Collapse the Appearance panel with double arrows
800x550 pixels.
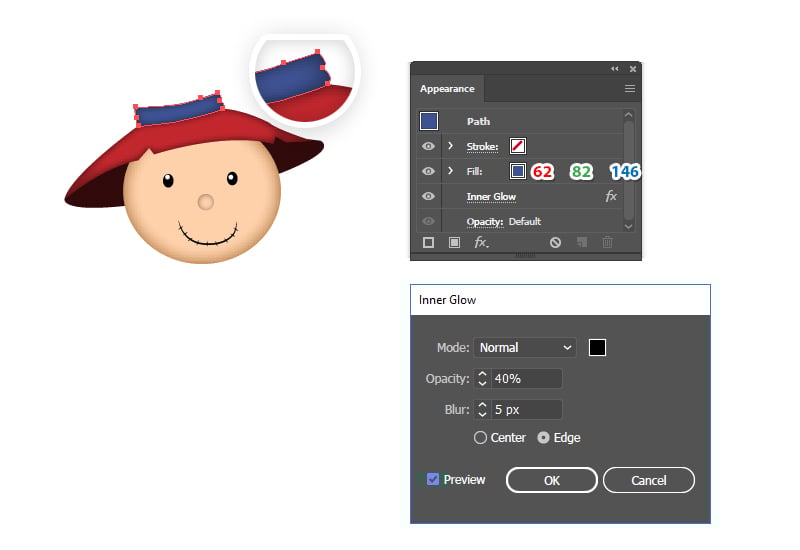[x=616, y=68]
